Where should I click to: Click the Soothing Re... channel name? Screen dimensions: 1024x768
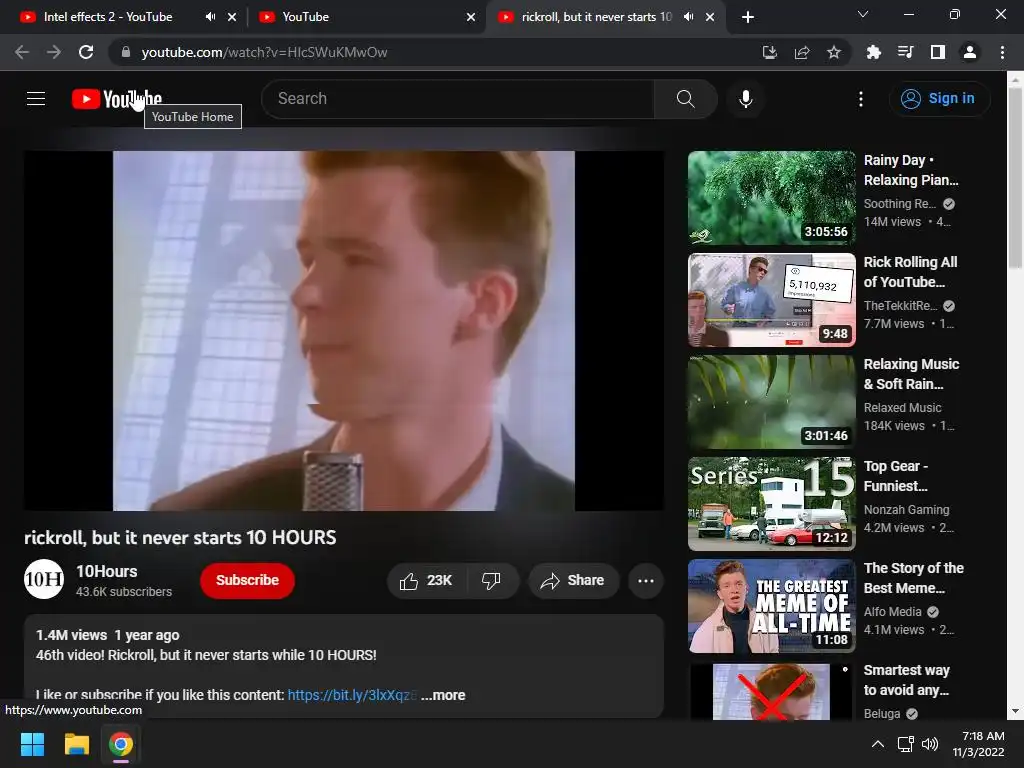pyautogui.click(x=899, y=204)
